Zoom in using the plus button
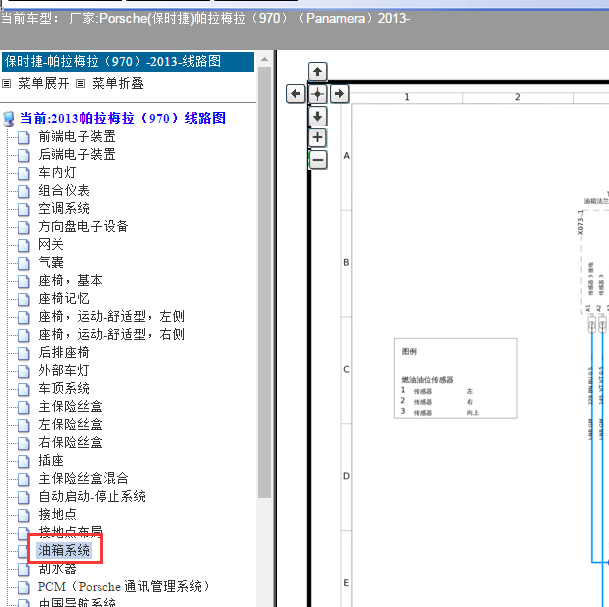Image resolution: width=609 pixels, height=607 pixels. 317,137
